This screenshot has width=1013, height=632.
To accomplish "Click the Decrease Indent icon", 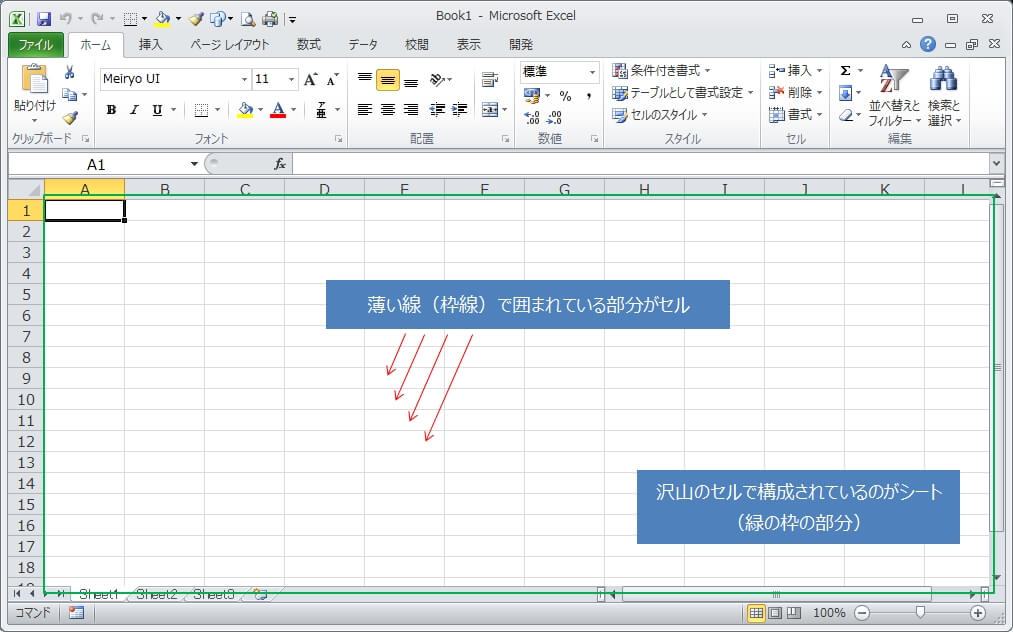I will point(437,110).
